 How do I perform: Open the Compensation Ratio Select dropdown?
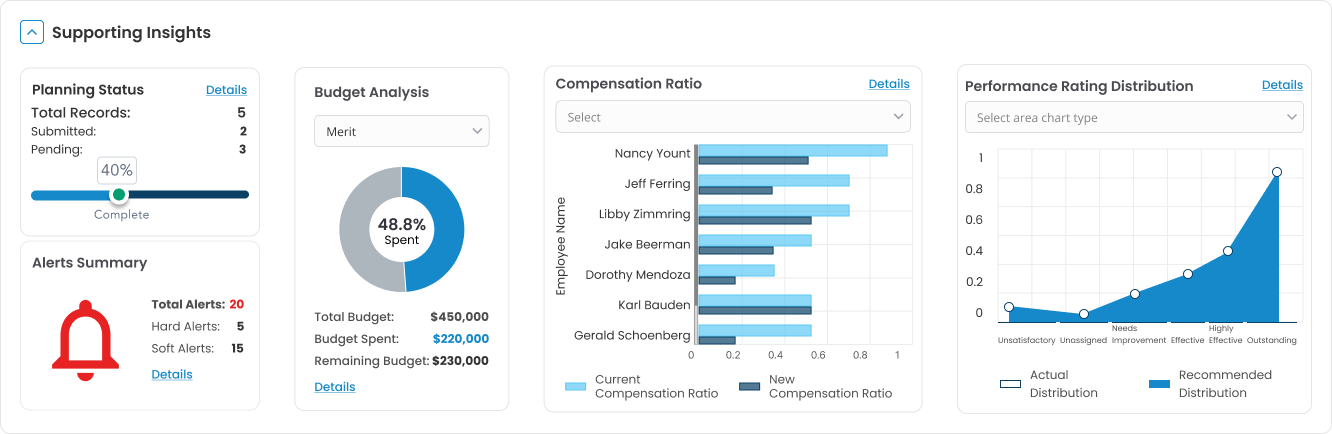pyautogui.click(x=733, y=117)
